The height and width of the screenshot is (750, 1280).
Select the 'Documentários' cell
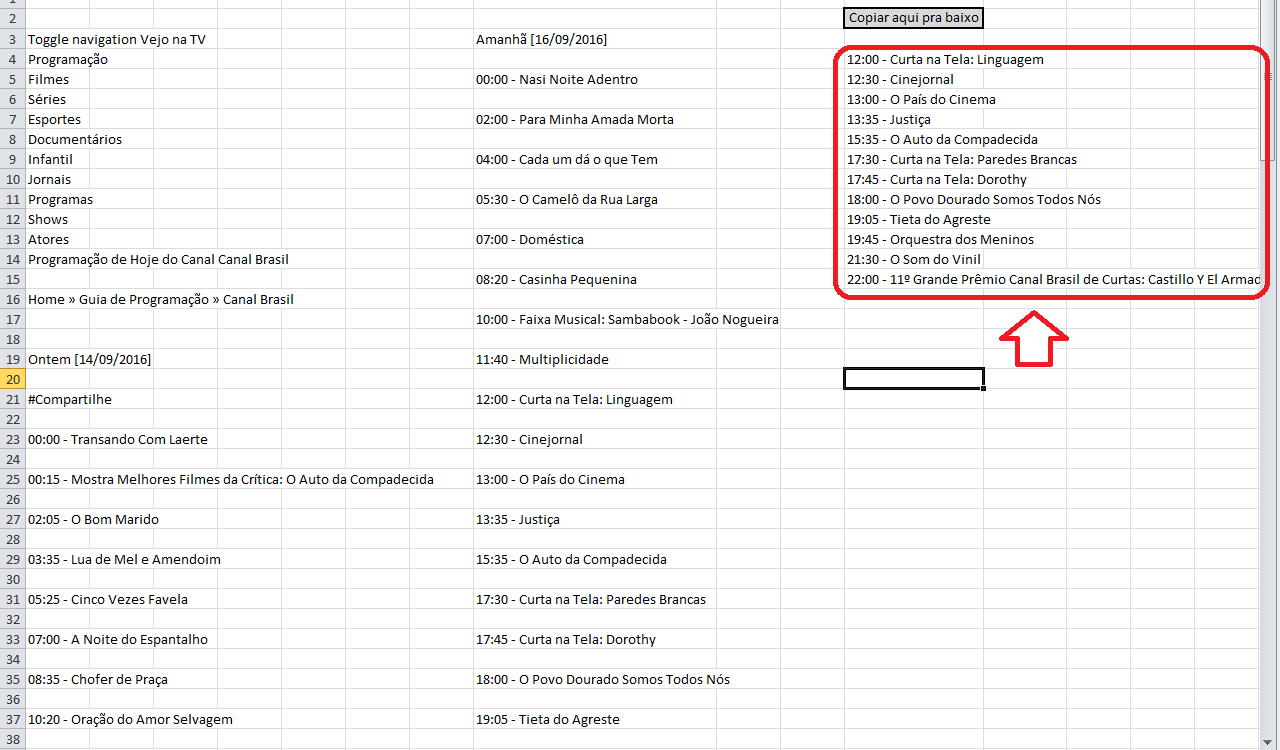[75, 139]
